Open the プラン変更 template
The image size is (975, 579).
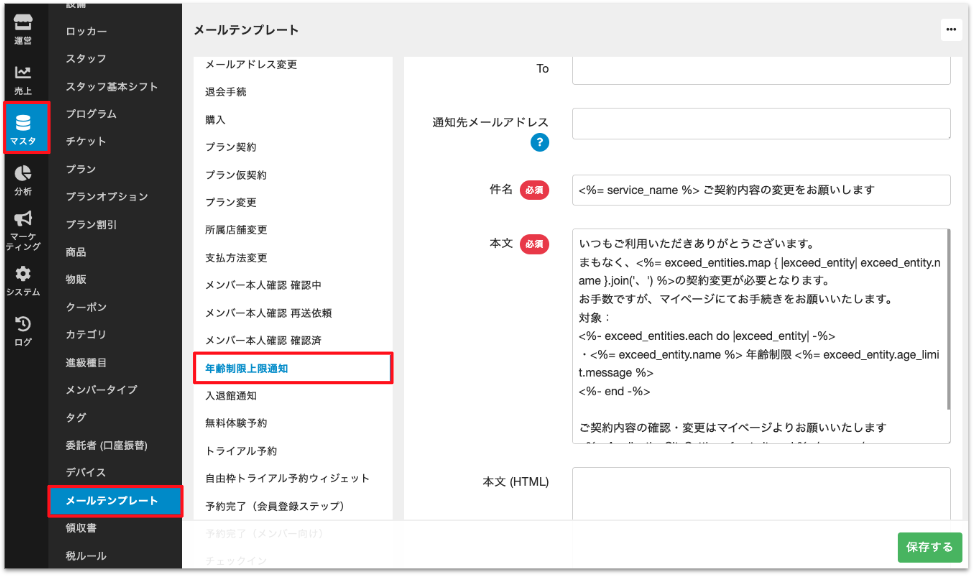(231, 202)
